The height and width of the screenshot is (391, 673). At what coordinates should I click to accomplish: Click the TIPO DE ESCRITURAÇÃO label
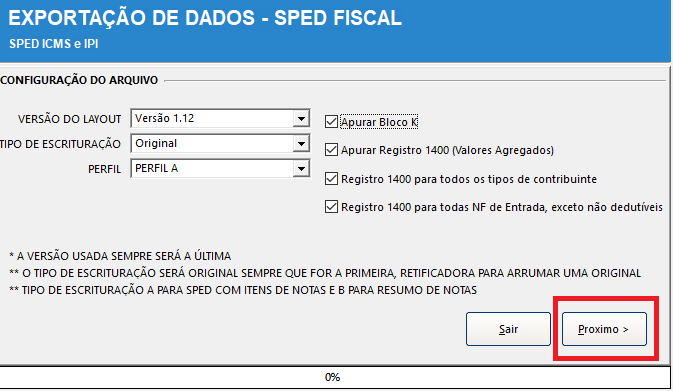pyautogui.click(x=60, y=144)
